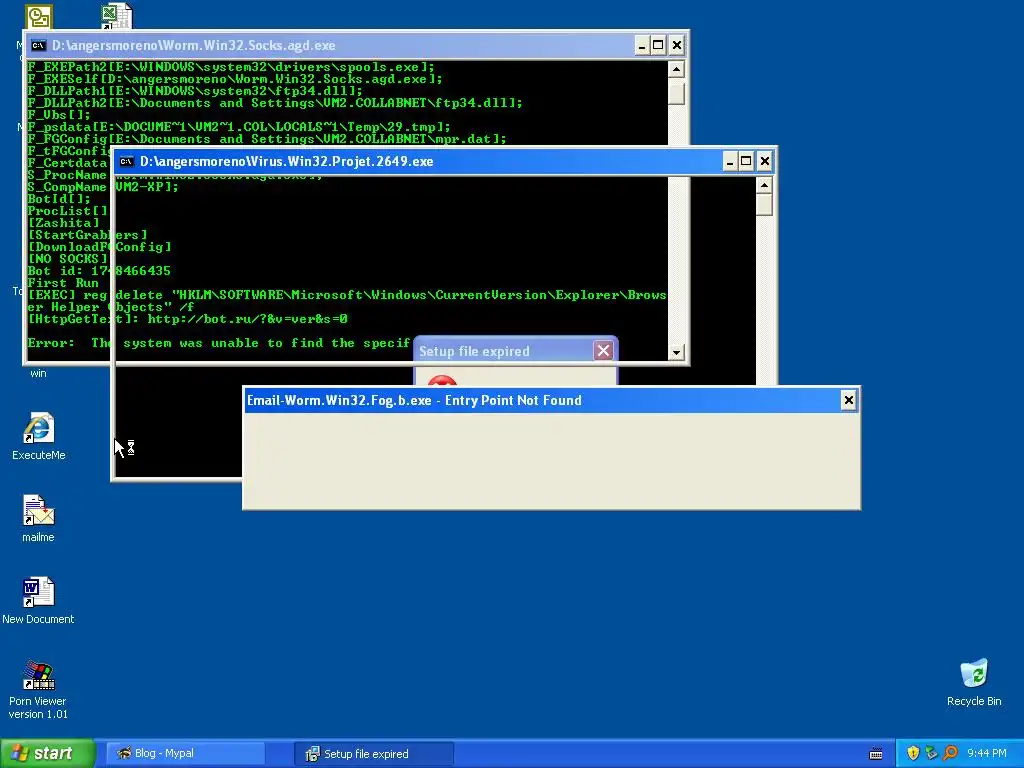Click the 'F_EXEPath2' console line
The width and height of the screenshot is (1024, 768).
[231, 67]
